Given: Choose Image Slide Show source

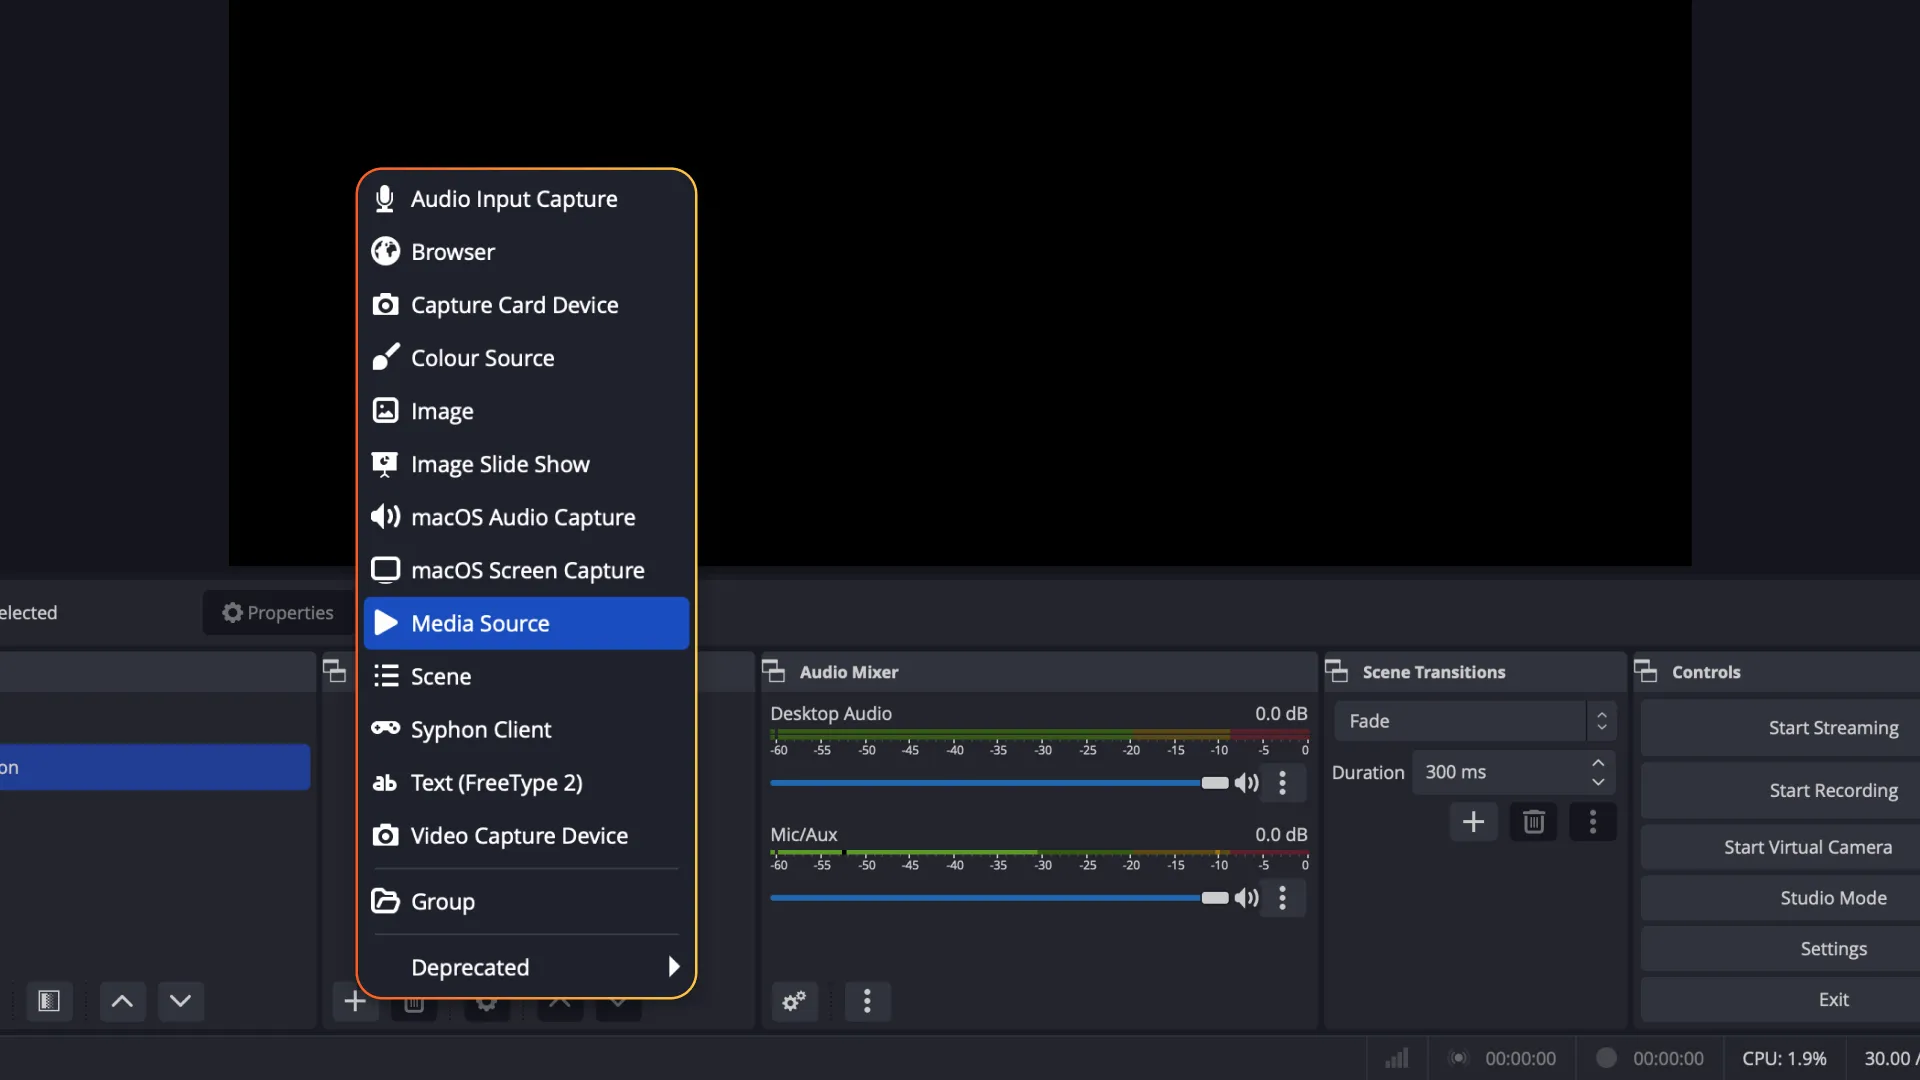Looking at the screenshot, I should point(526,464).
